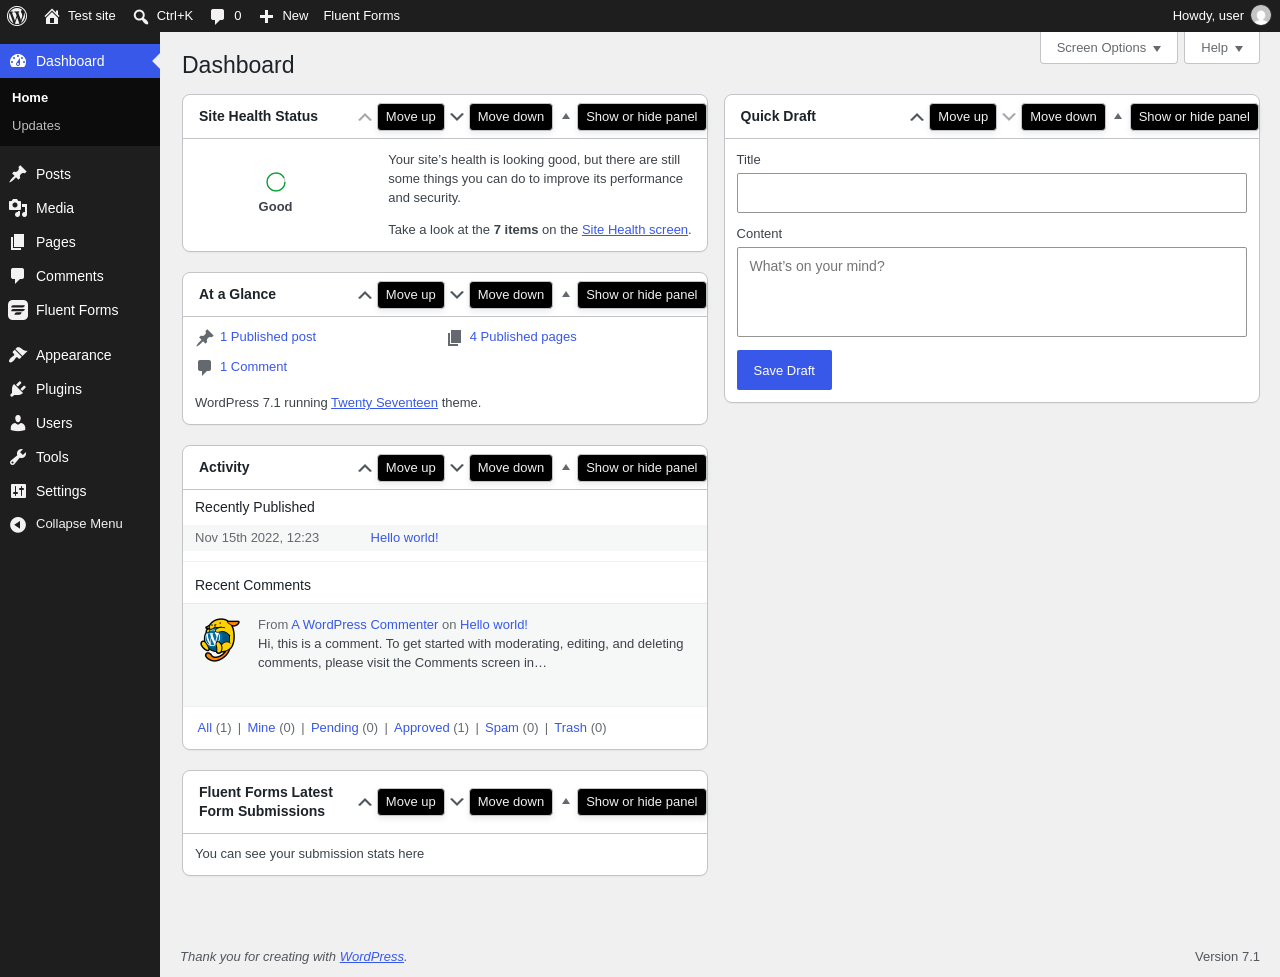
Task: Click up chevron on Activity panel
Action: [x=365, y=468]
